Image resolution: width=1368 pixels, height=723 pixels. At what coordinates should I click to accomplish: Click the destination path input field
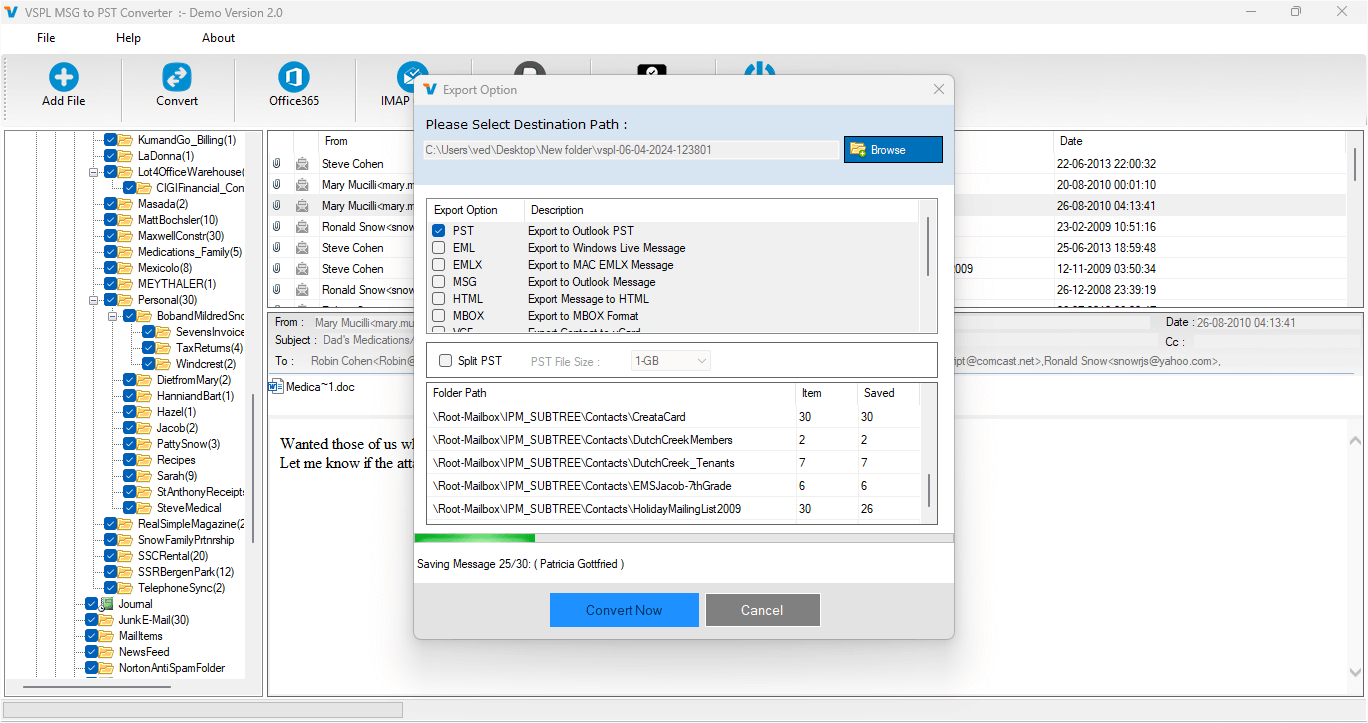[631, 150]
